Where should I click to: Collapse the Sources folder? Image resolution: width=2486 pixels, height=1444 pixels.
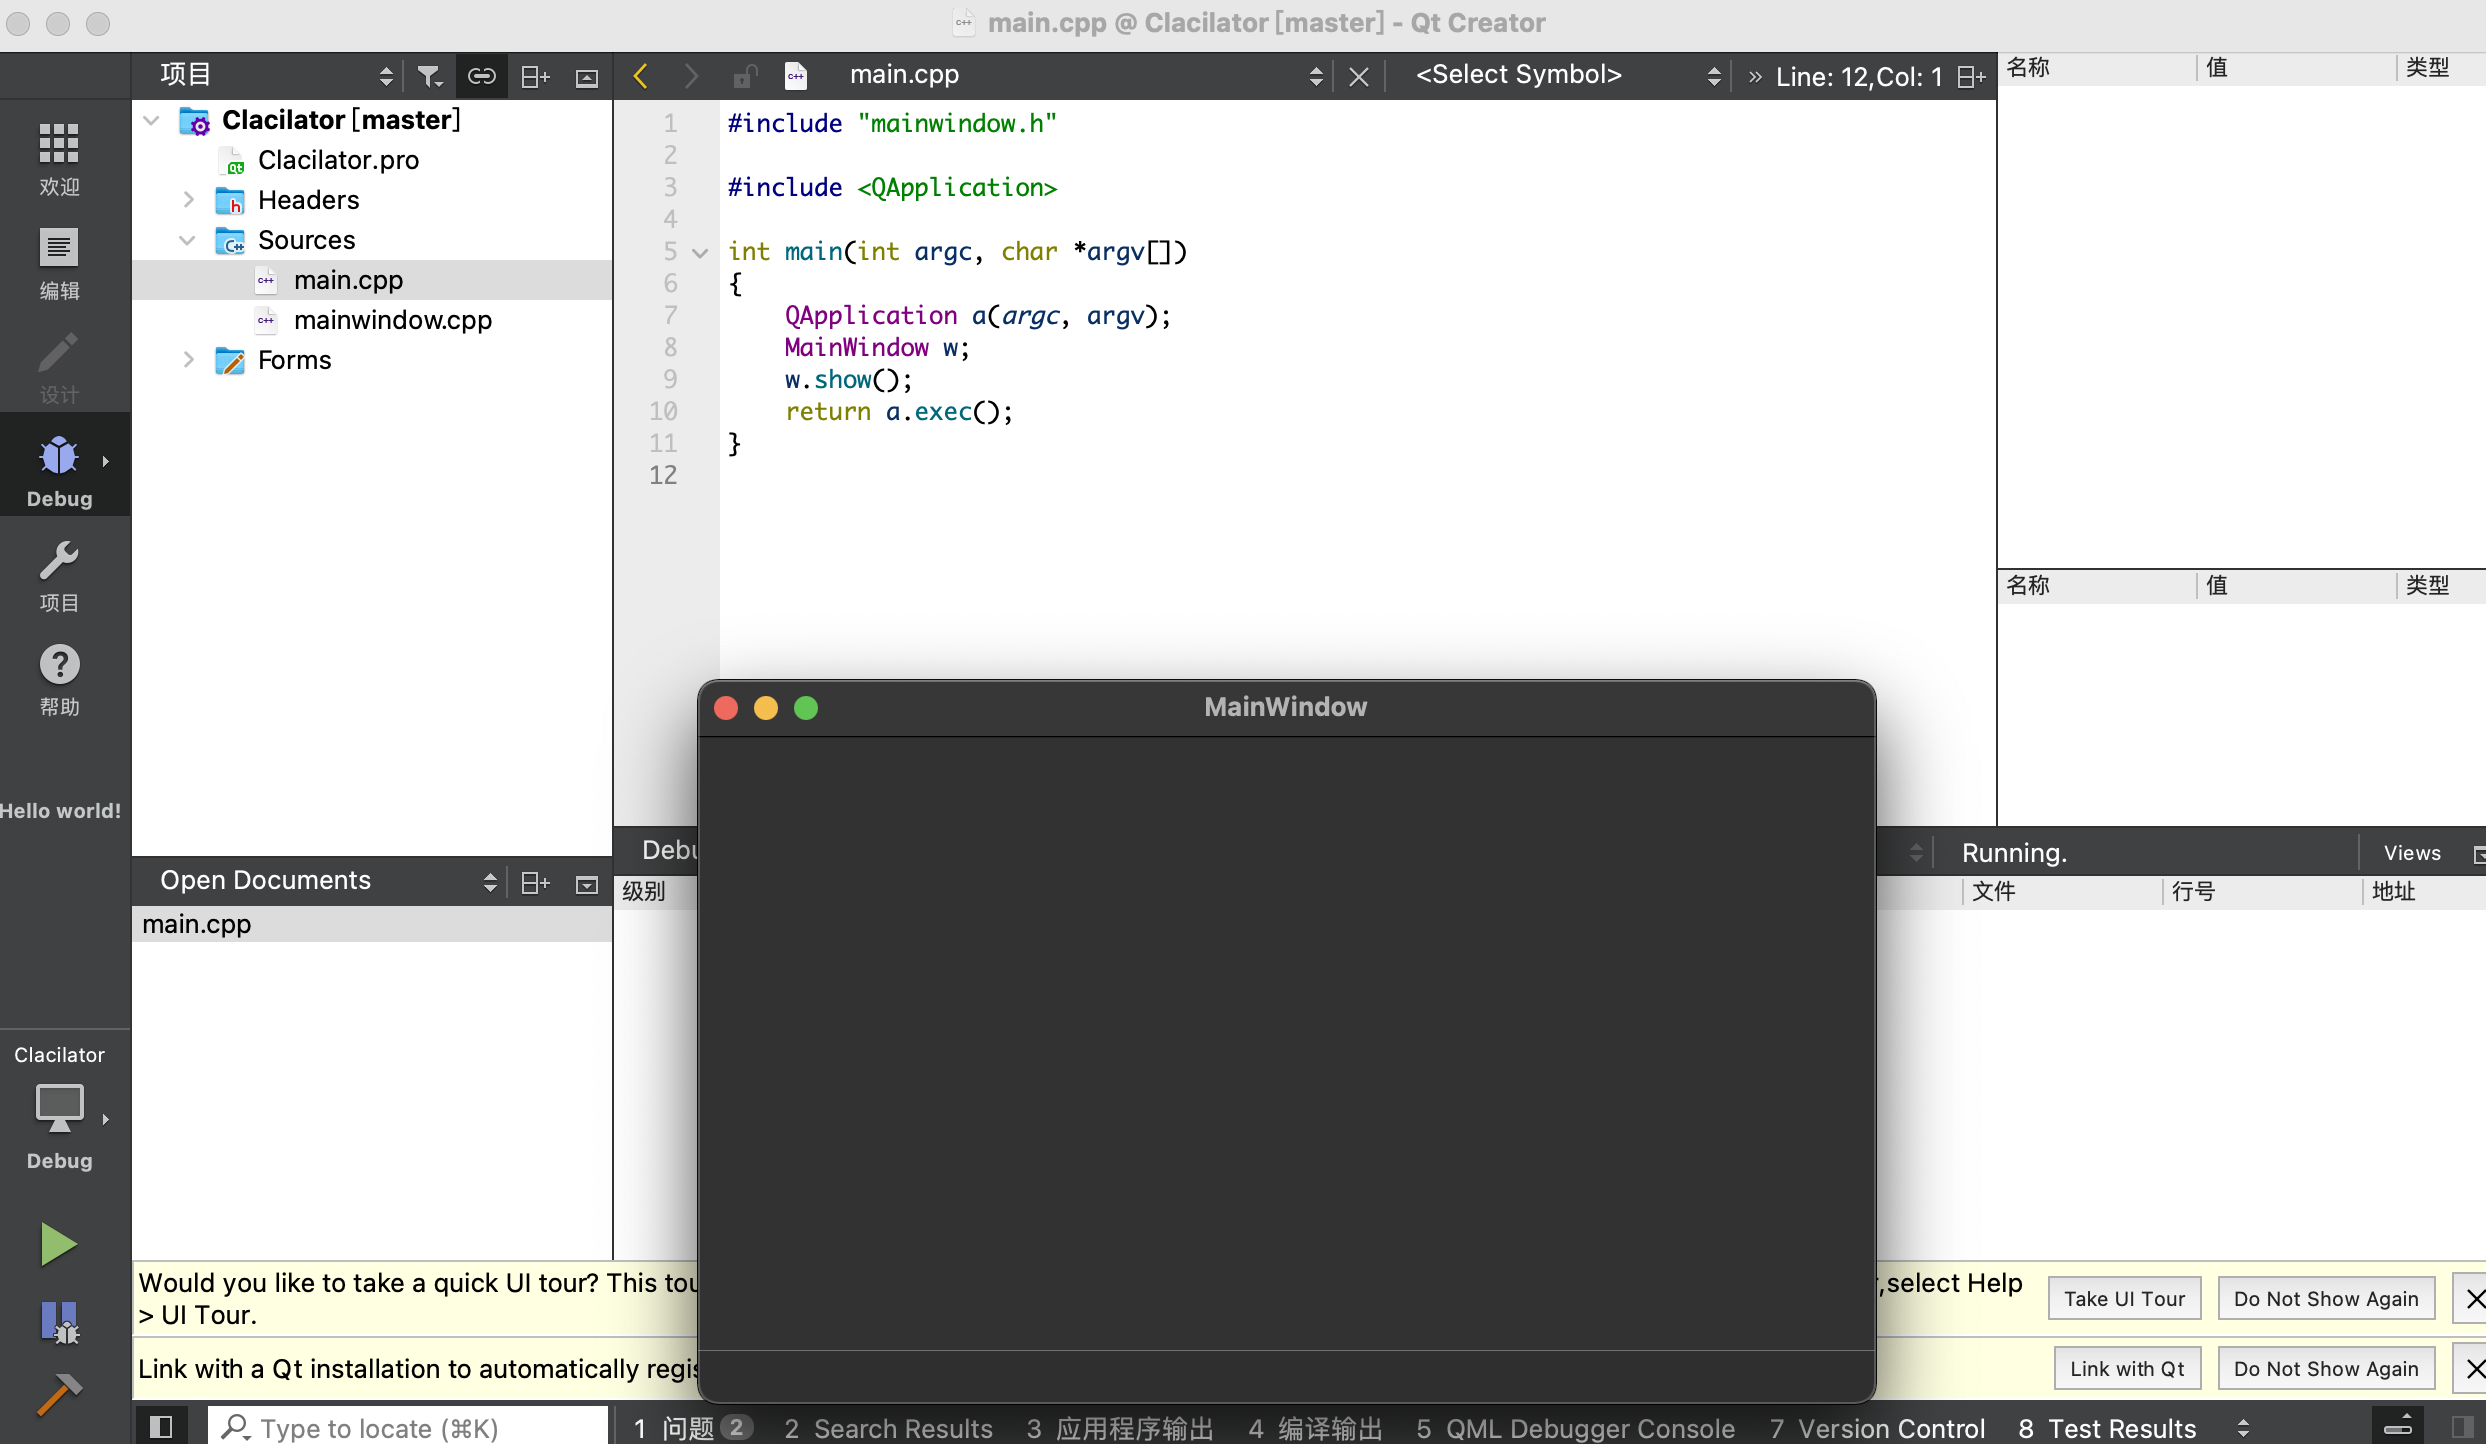pos(187,240)
